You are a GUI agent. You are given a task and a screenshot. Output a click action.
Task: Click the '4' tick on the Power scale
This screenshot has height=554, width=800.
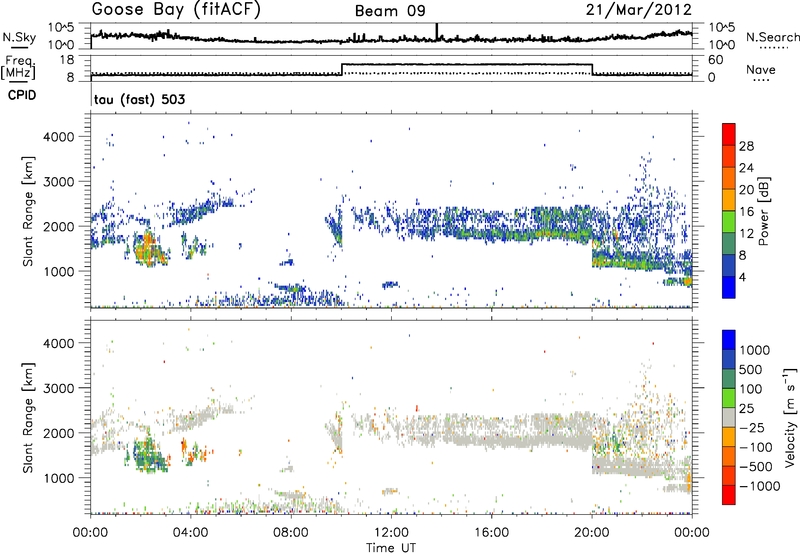click(x=742, y=277)
